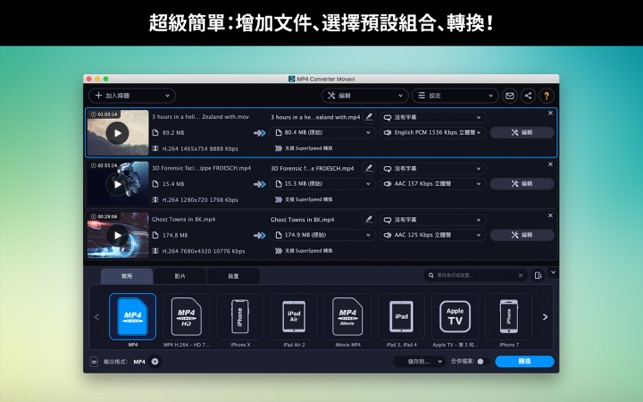The image size is (643, 402).
Task: Click pencil icon for Ghost Towns output
Action: tap(369, 219)
